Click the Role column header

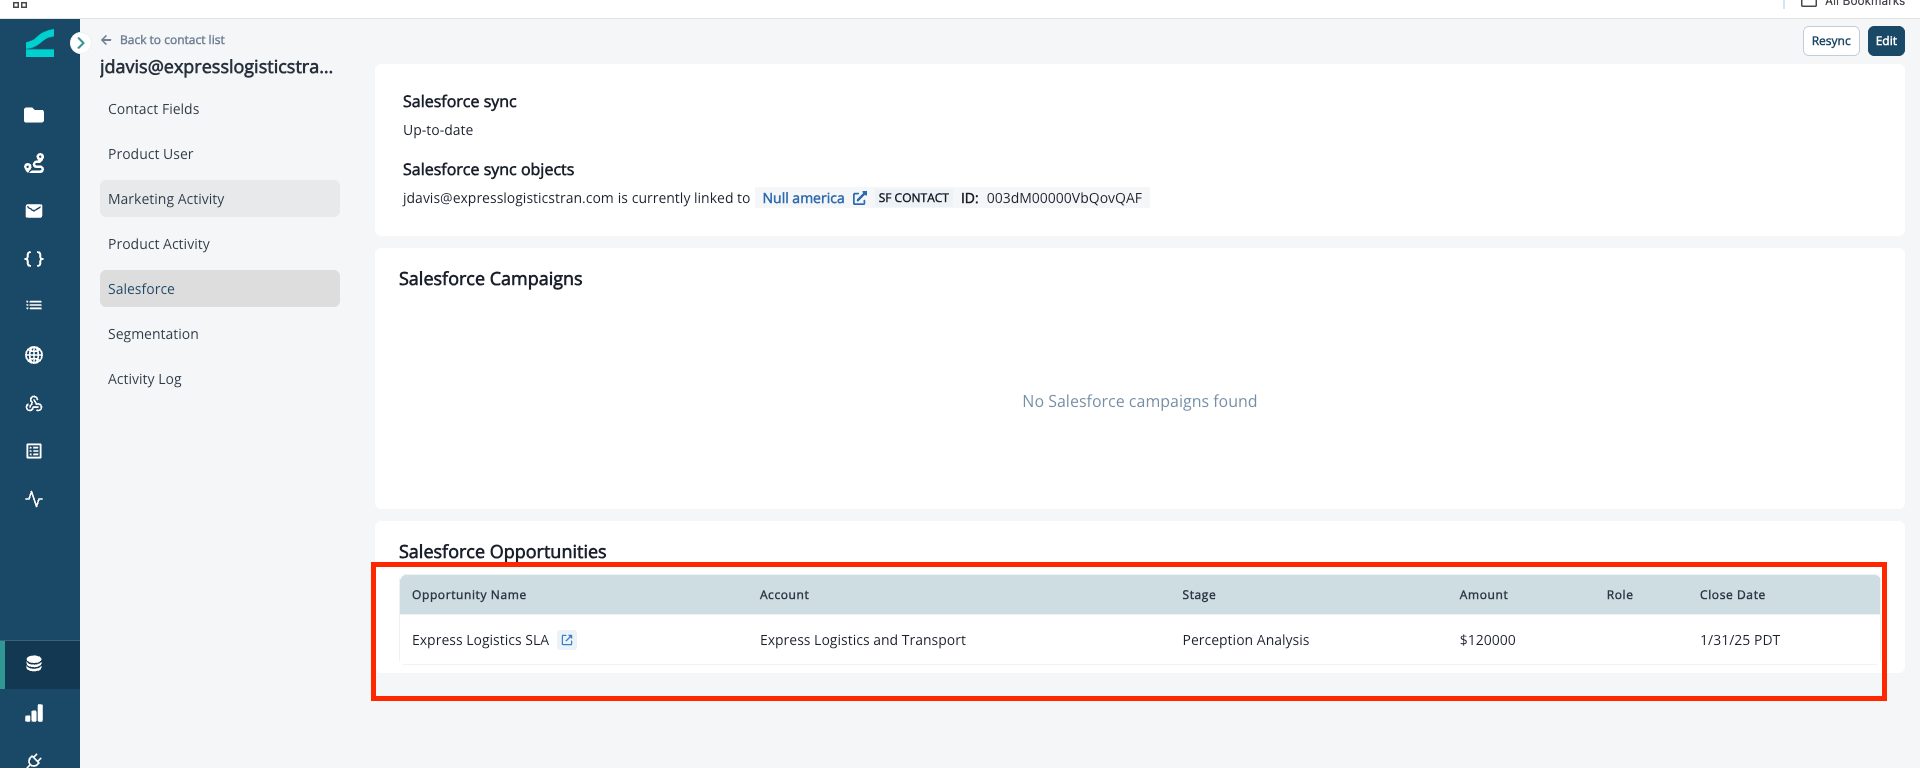1620,595
